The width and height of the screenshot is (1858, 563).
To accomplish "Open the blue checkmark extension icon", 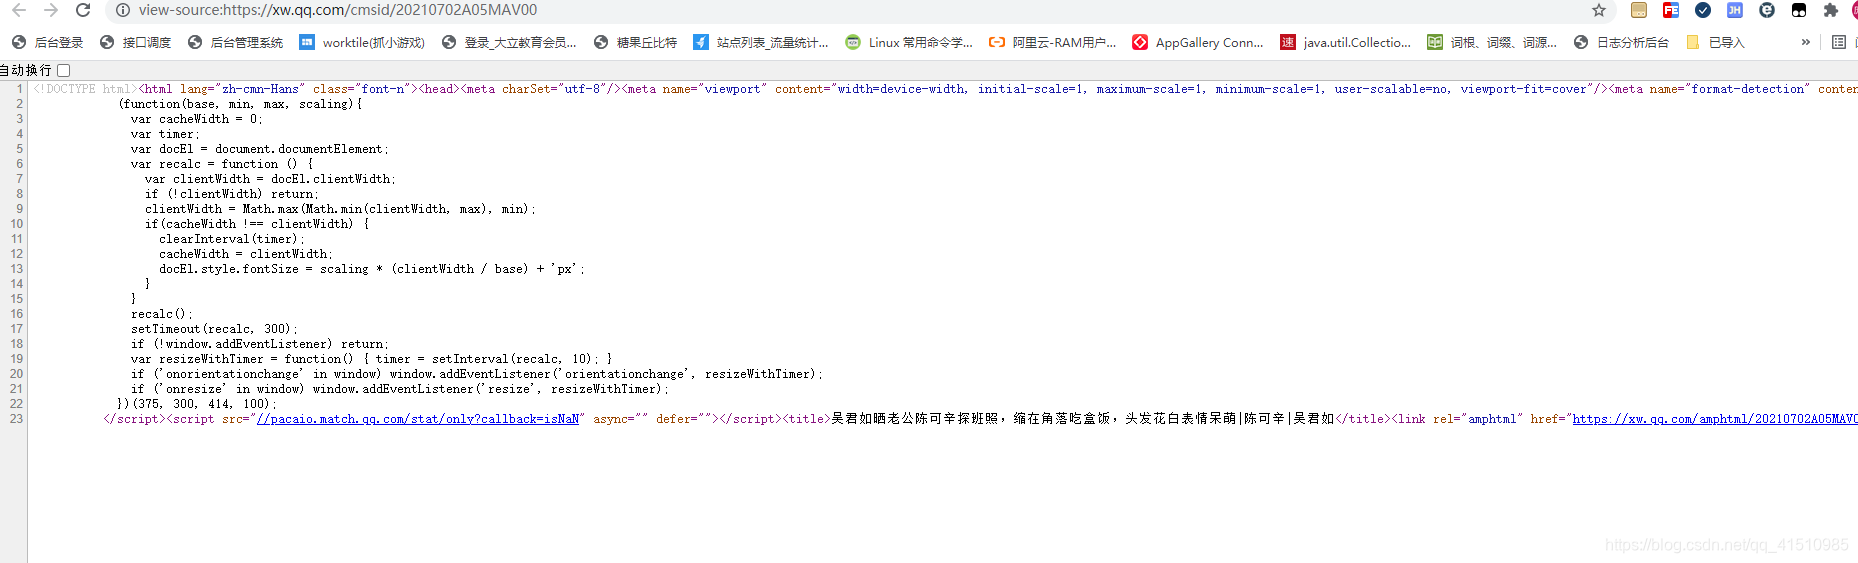I will pyautogui.click(x=1702, y=10).
